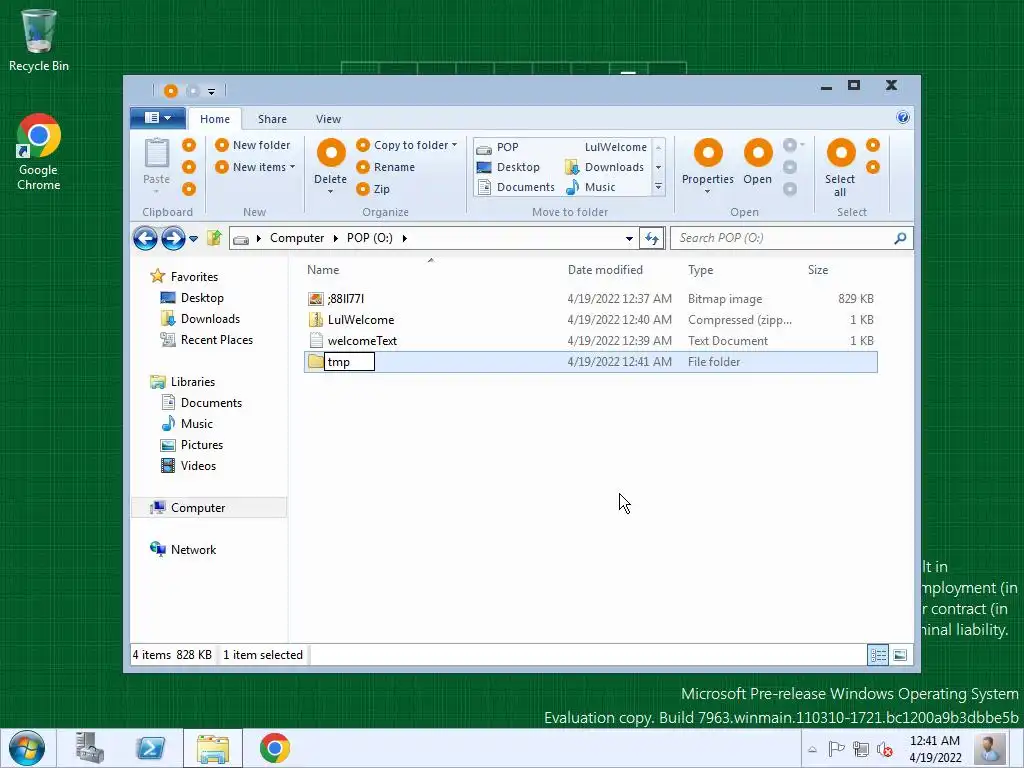This screenshot has height=768, width=1024.
Task: Switch to the View ribbon tab
Action: 328,119
